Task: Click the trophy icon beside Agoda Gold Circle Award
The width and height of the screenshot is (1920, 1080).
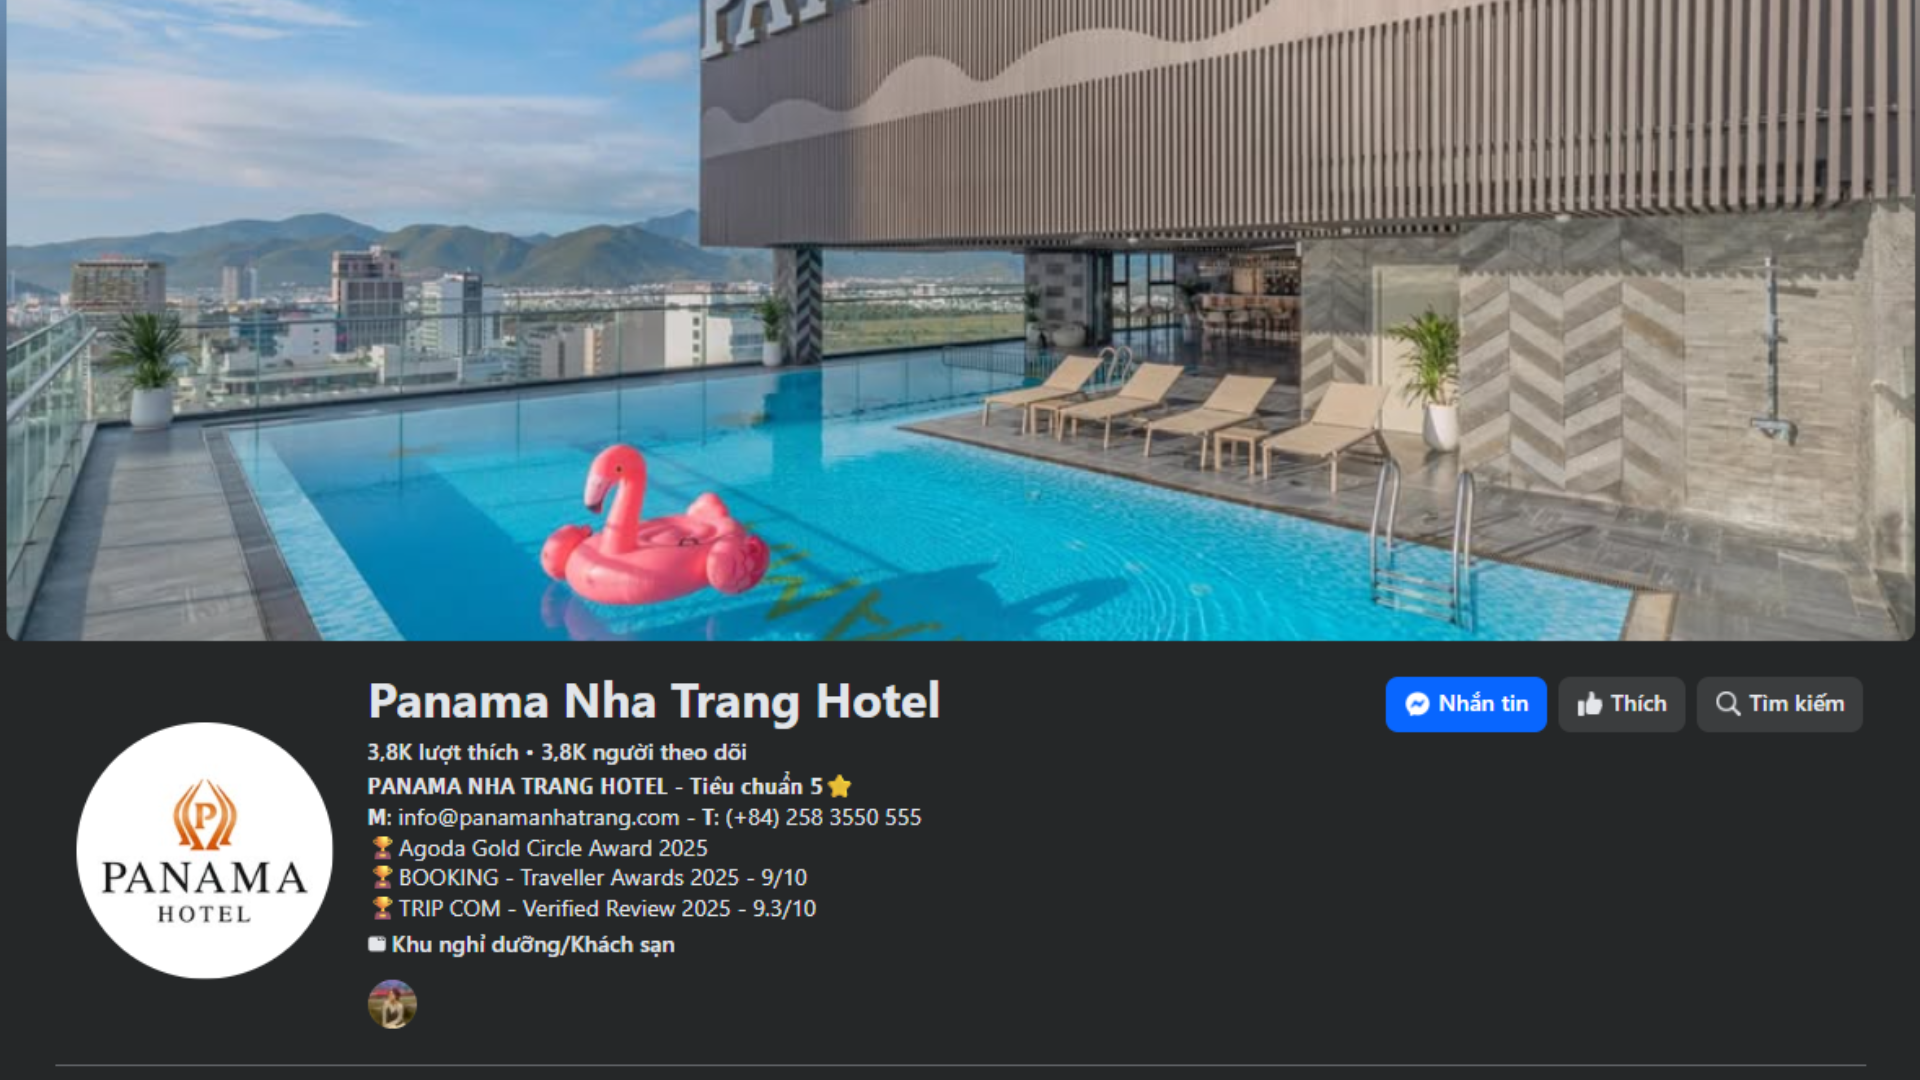Action: [382, 848]
